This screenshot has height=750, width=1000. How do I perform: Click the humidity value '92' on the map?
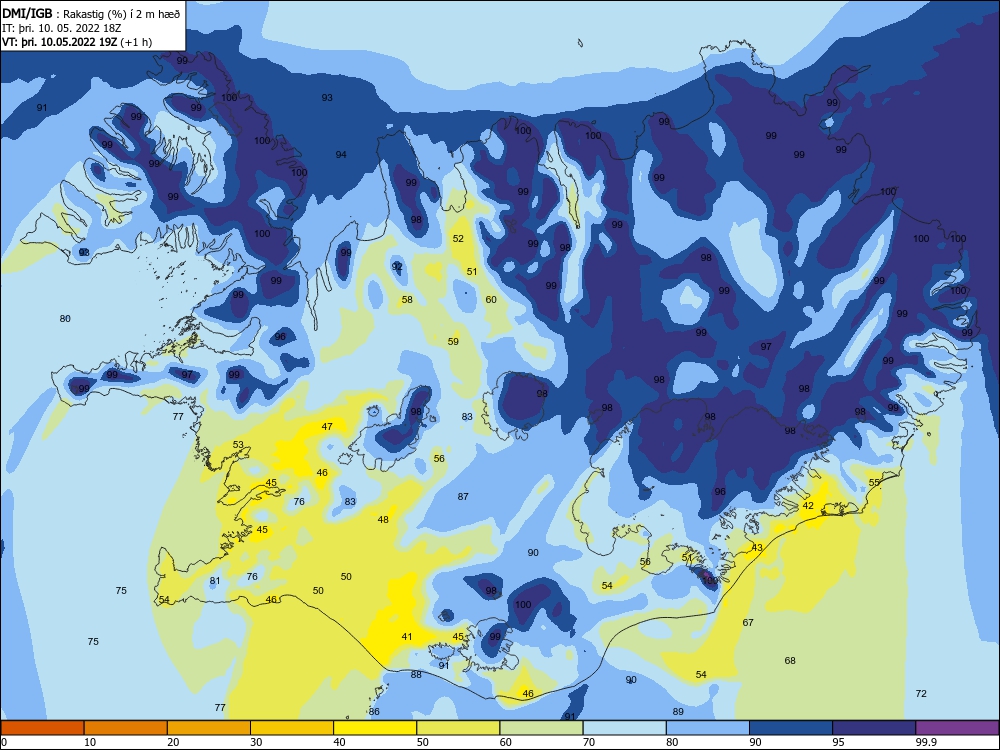tap(397, 266)
